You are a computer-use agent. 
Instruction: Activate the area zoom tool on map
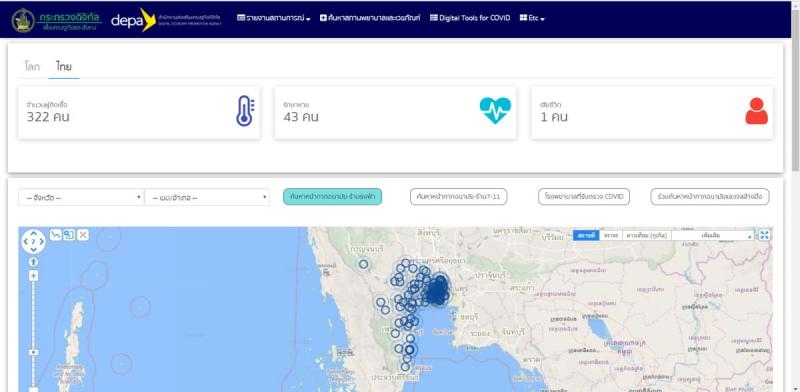(69, 235)
